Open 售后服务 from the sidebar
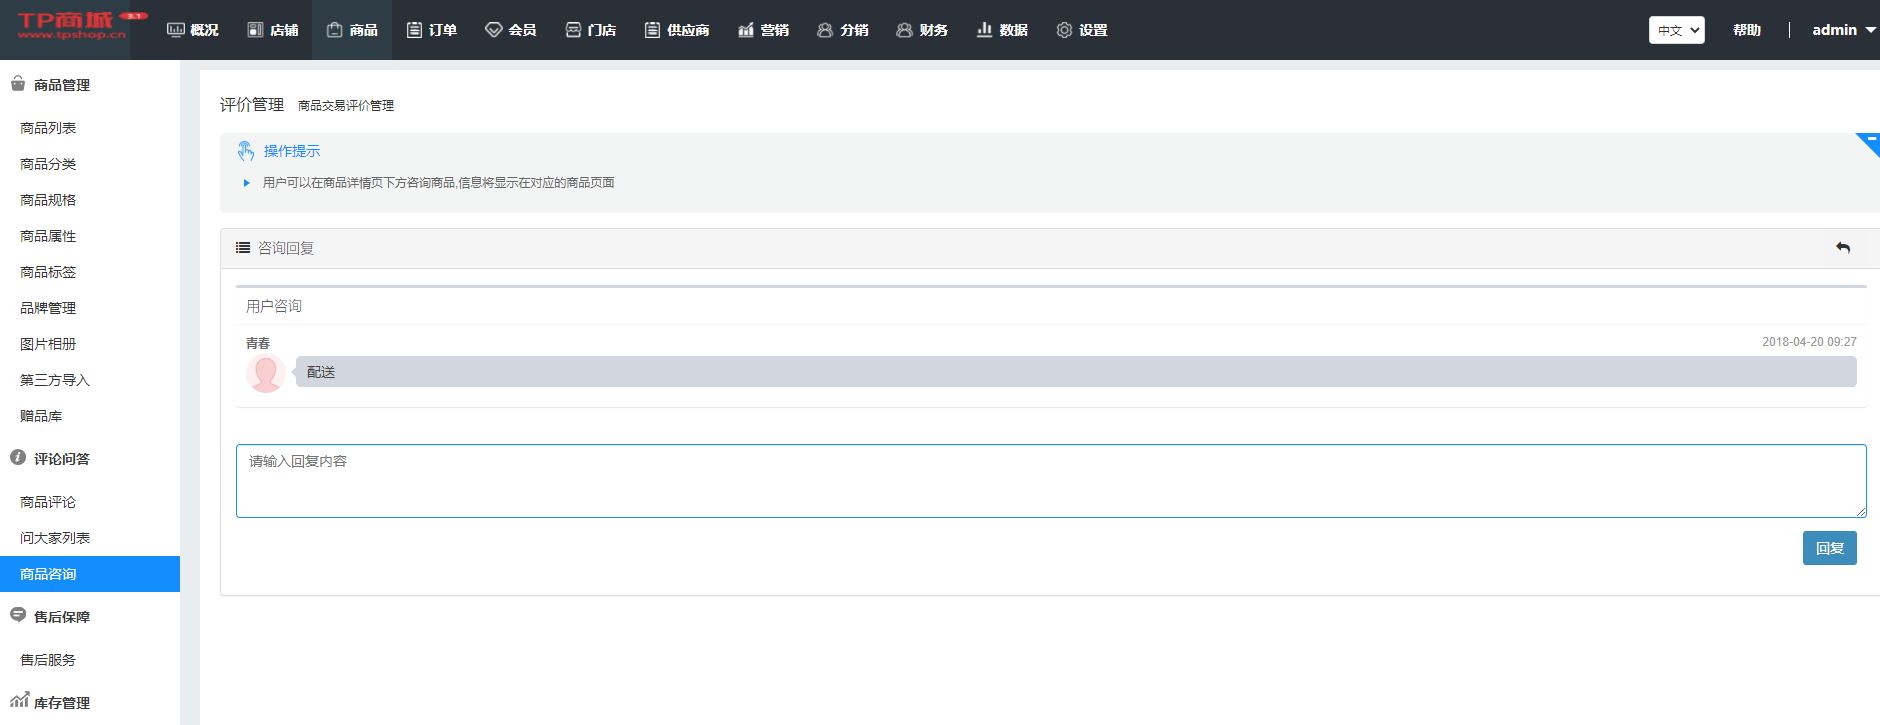This screenshot has width=1880, height=725. 48,660
